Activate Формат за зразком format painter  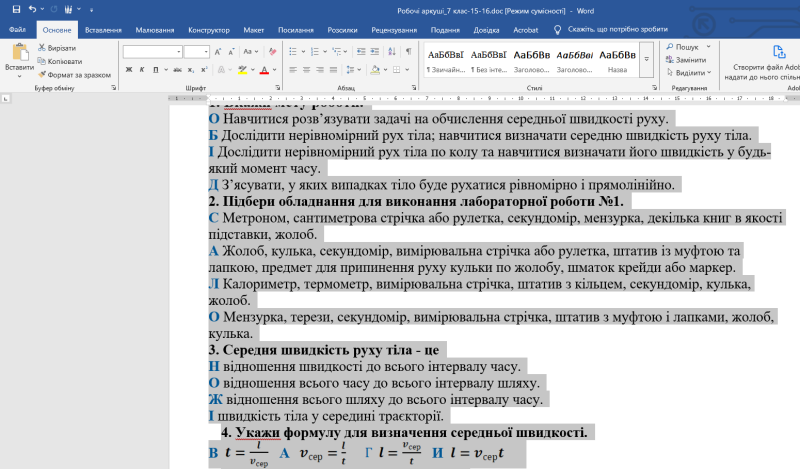click(74, 75)
